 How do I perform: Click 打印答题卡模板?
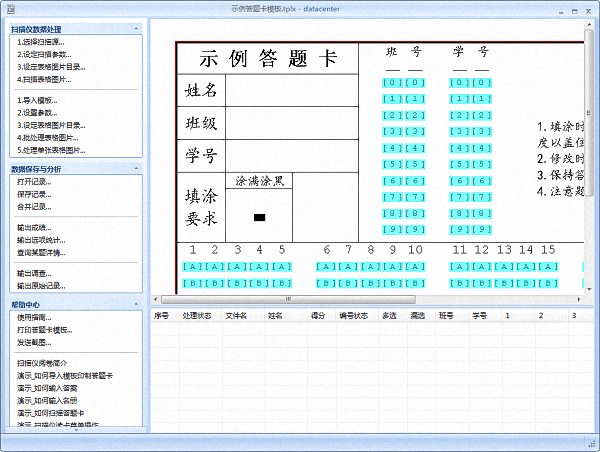point(44,329)
